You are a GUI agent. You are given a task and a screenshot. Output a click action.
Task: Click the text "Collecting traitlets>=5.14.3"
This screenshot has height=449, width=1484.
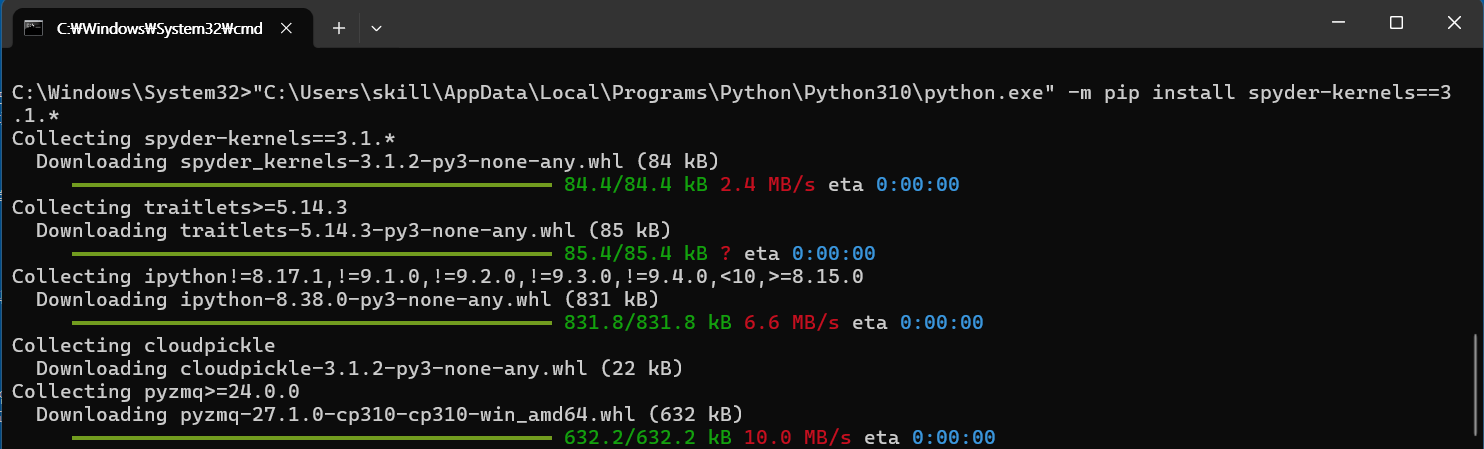(180, 208)
